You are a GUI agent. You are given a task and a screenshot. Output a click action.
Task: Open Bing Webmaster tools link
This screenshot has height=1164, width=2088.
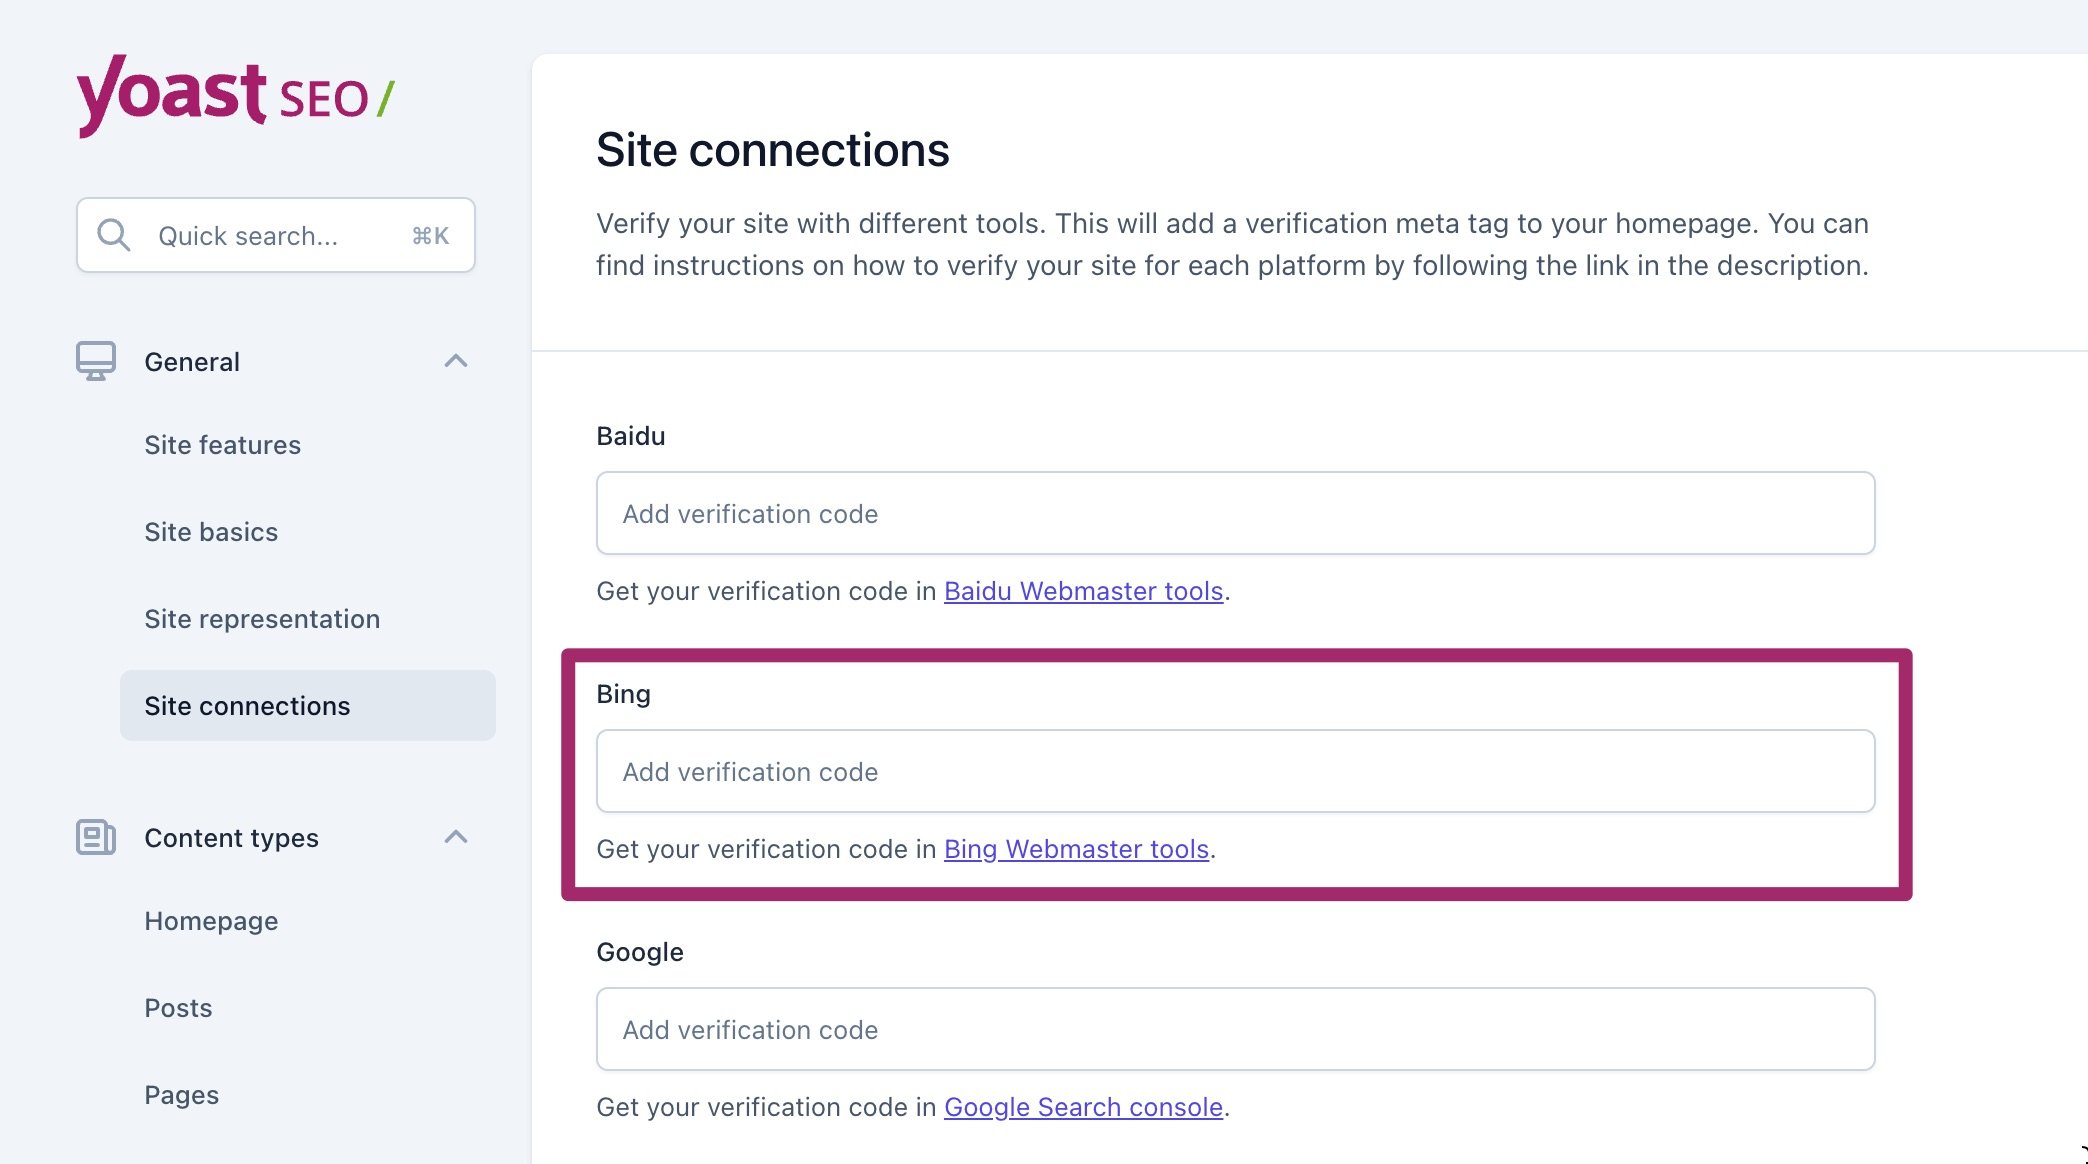tap(1076, 847)
